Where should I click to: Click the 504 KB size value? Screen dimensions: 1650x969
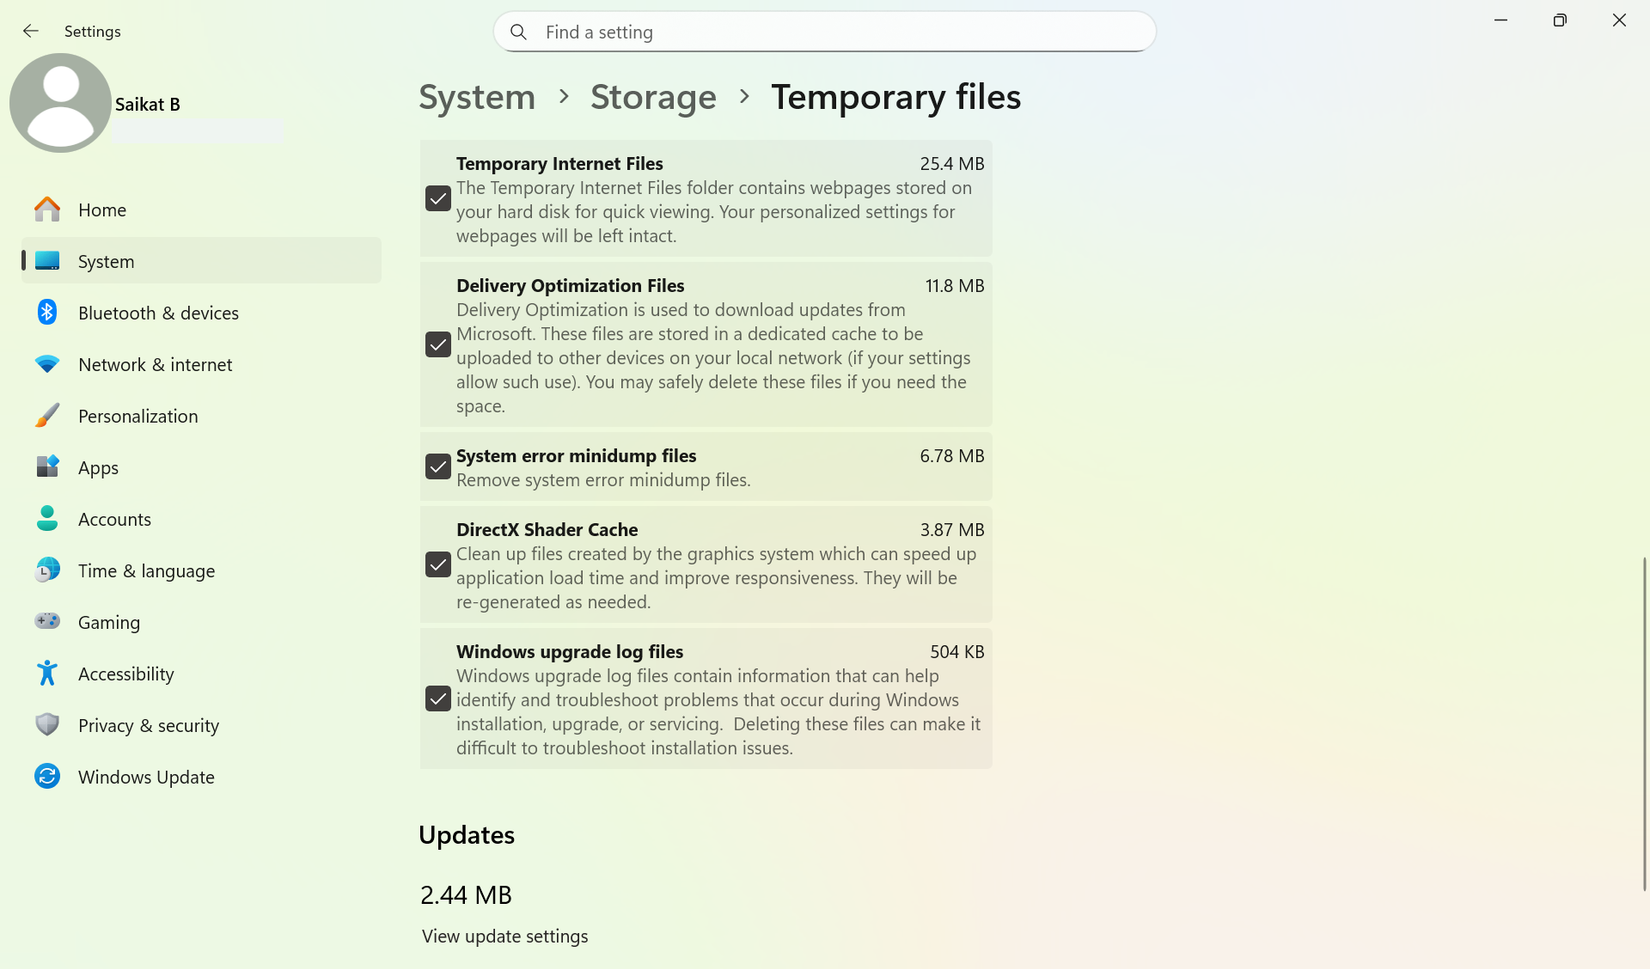pyautogui.click(x=957, y=651)
